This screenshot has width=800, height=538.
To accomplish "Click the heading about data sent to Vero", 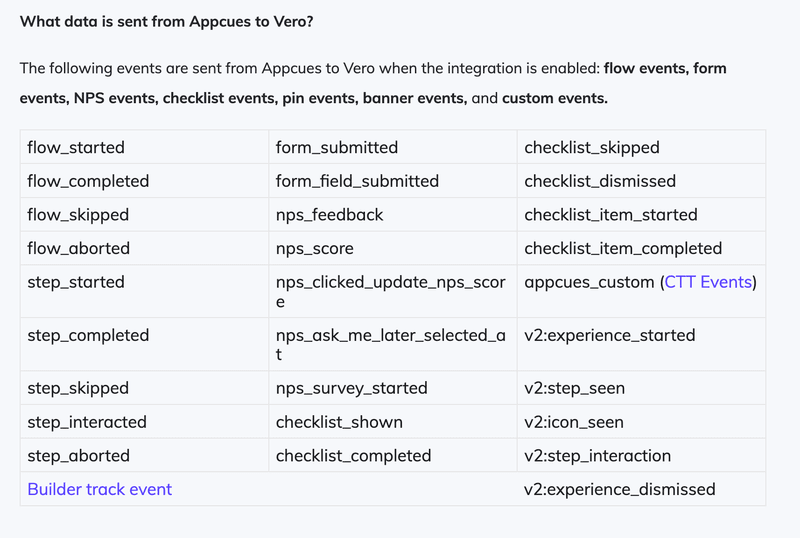I will 166,21.
